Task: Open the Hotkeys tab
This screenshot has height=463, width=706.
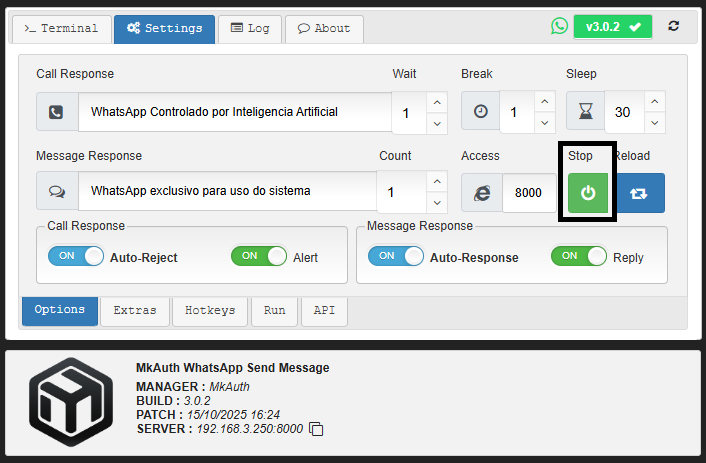Action: pyautogui.click(x=210, y=311)
